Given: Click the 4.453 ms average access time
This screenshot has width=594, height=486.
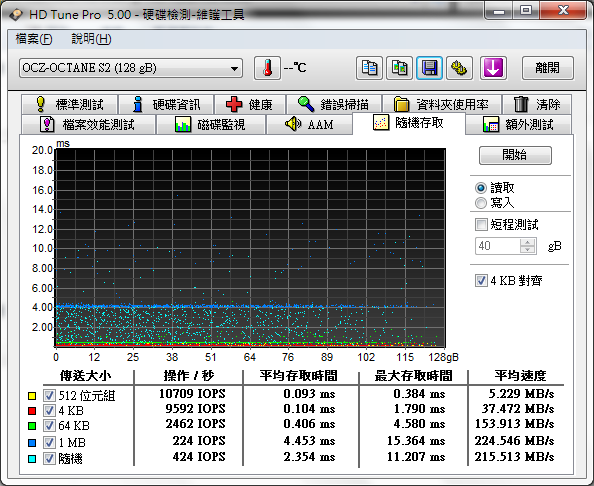Looking at the screenshot, I should 310,441.
